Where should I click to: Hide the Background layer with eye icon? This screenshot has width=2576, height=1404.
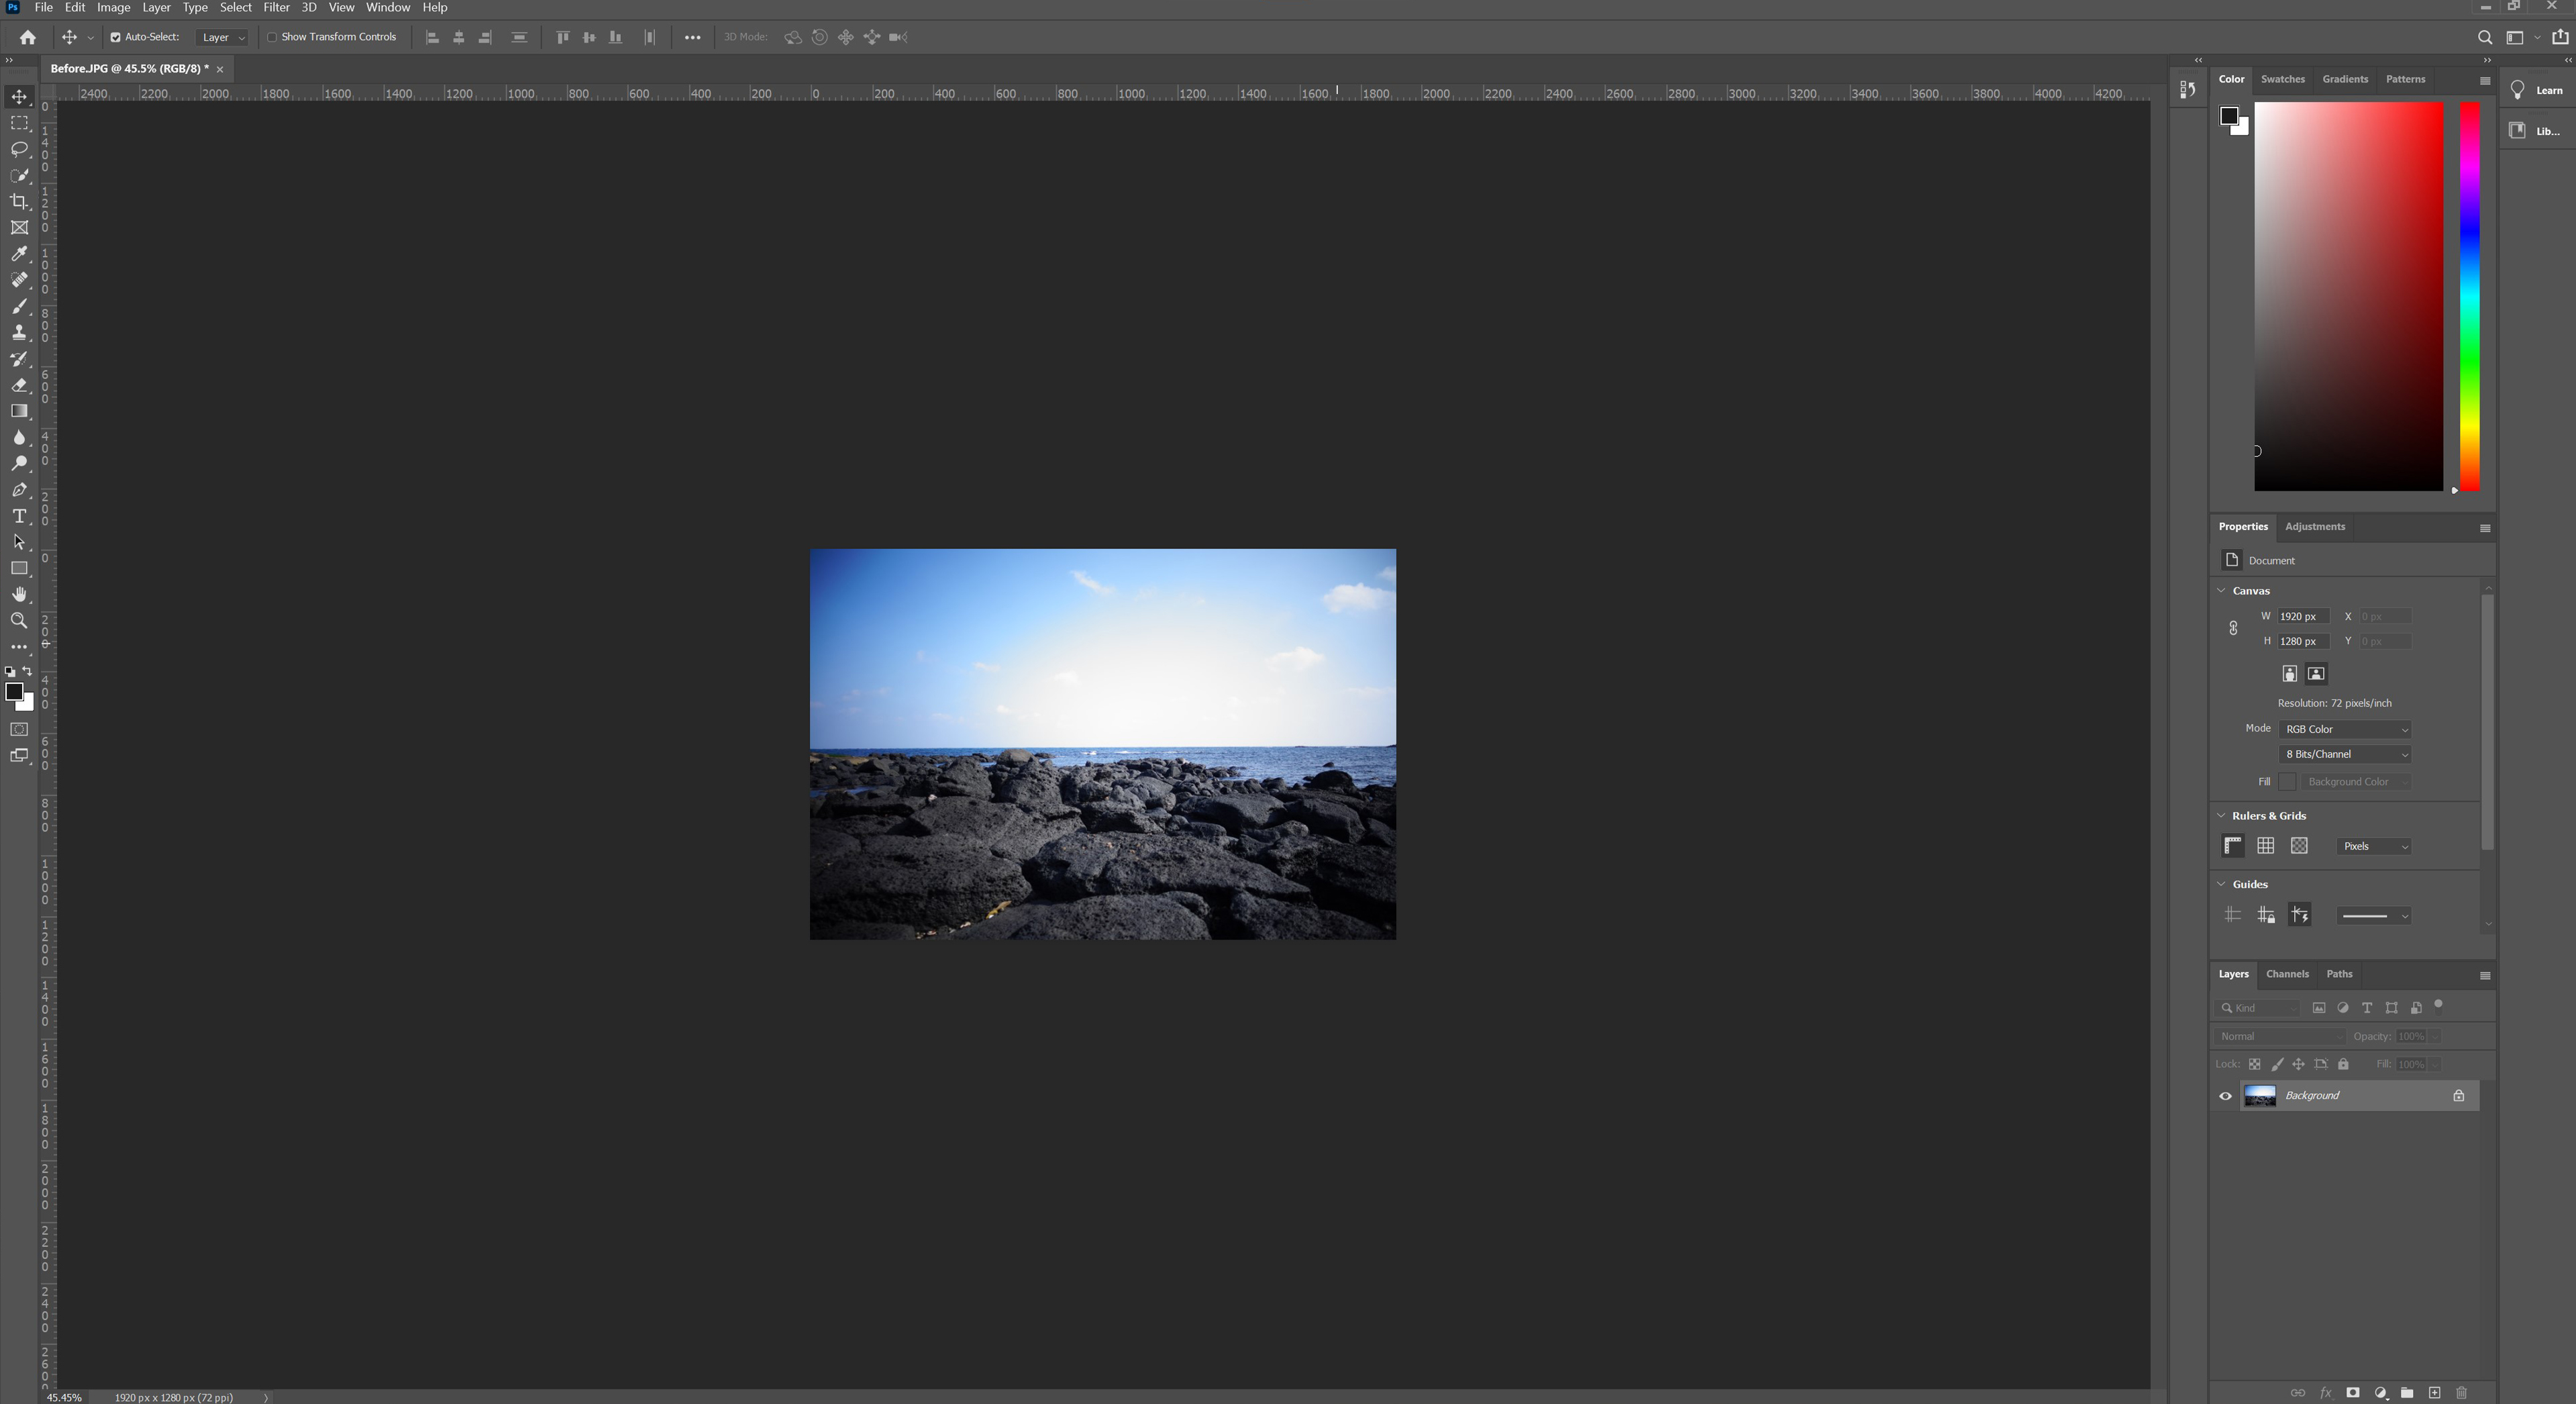pyautogui.click(x=2225, y=1096)
